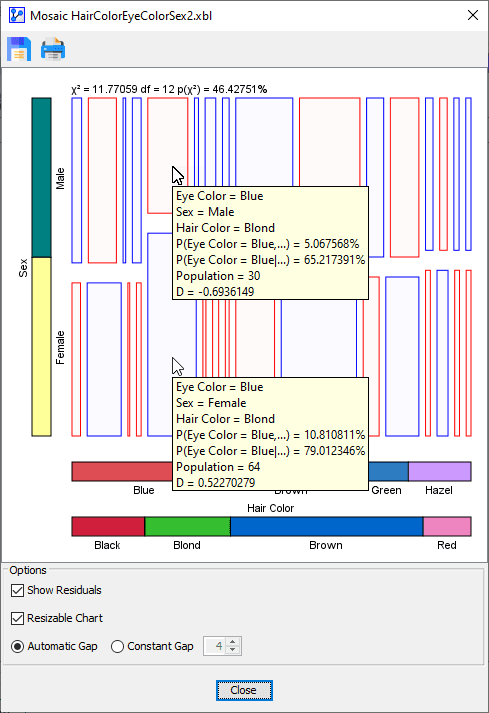Select the Automatic Gap radio button
This screenshot has height=713, width=489.
click(x=17, y=646)
